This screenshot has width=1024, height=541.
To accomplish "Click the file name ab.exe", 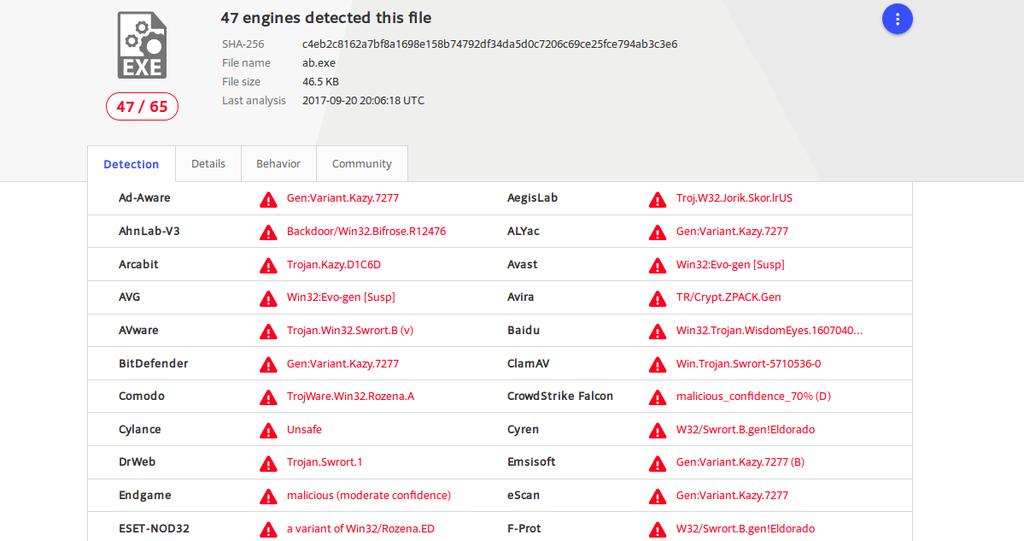I will (319, 63).
